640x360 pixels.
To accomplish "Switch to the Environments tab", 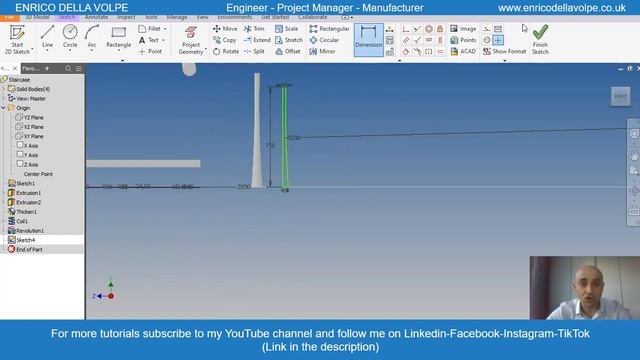I will click(235, 17).
